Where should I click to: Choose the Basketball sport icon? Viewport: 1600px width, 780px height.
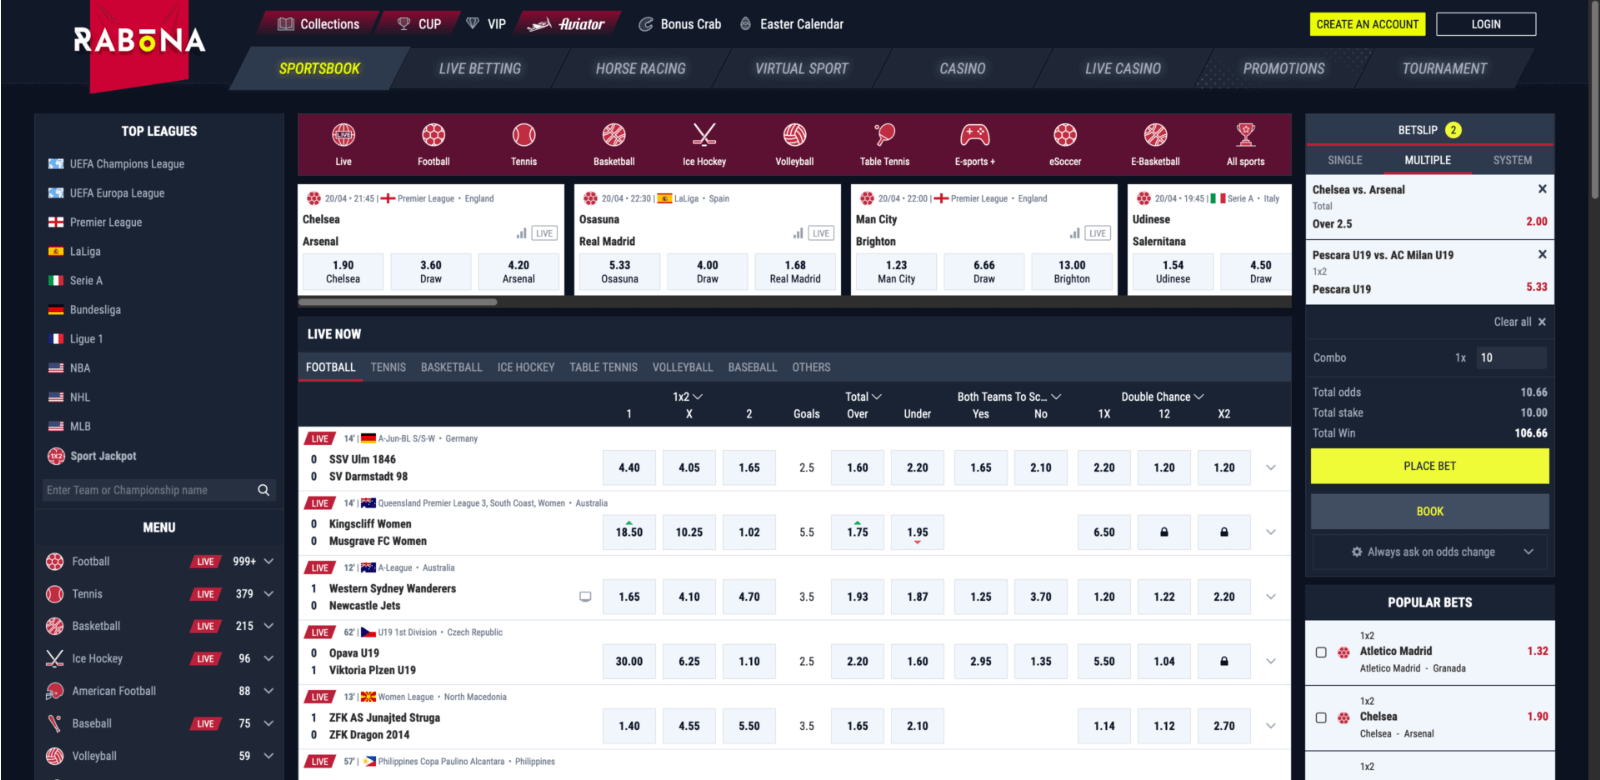[x=614, y=135]
